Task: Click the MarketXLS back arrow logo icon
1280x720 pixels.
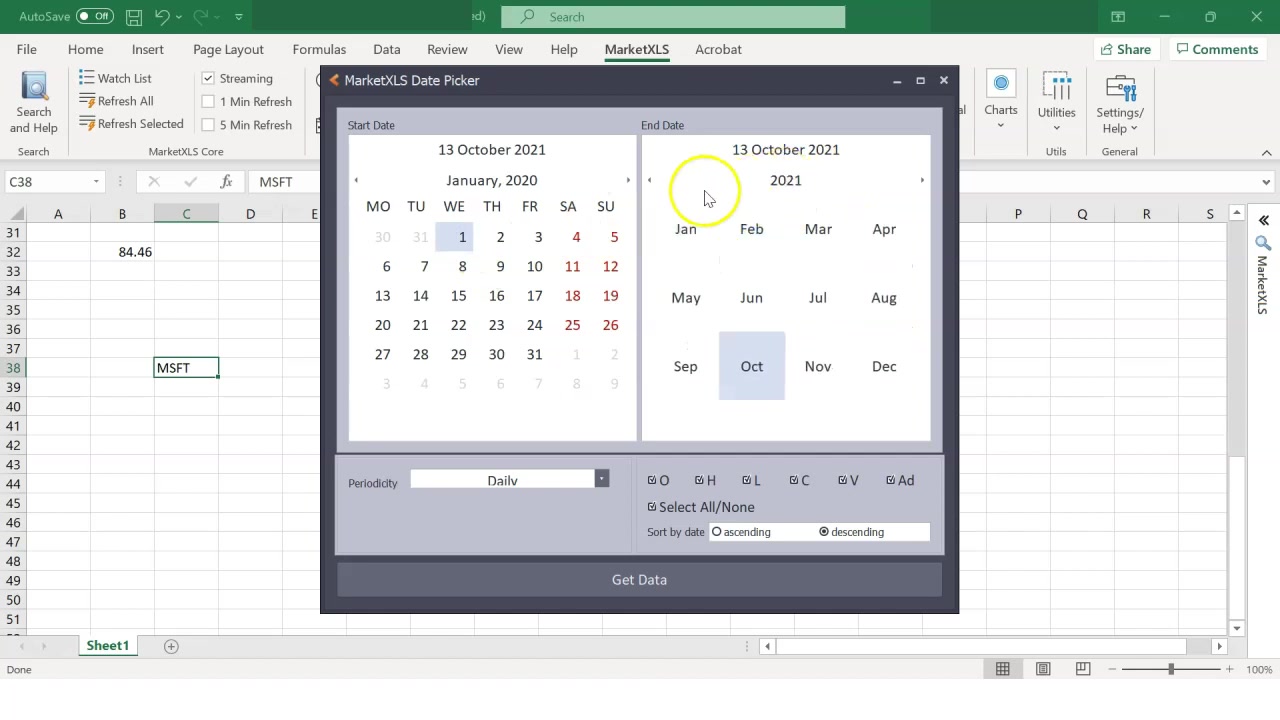Action: [334, 80]
